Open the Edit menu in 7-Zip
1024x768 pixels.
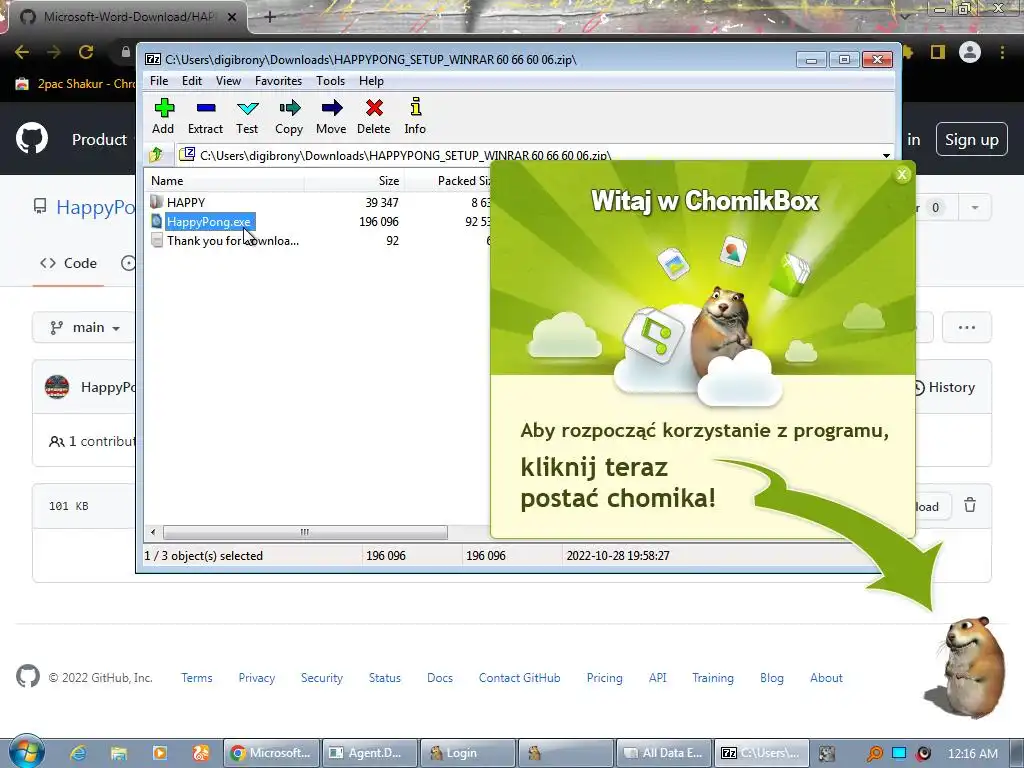point(191,81)
